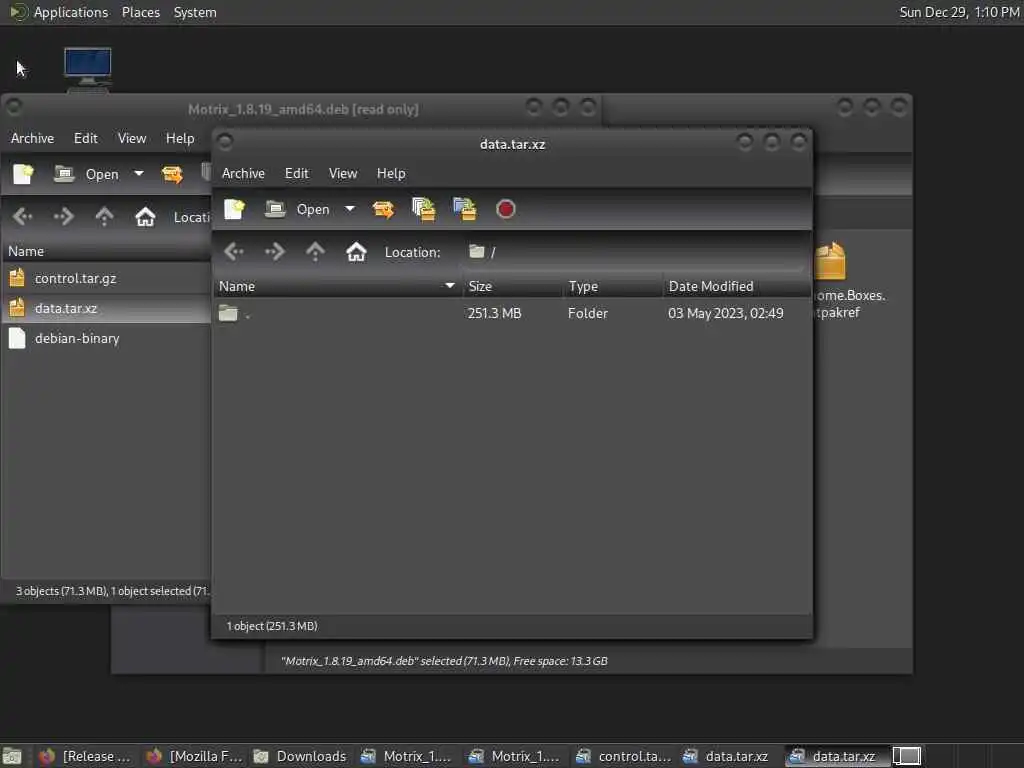Open View menu in data.tar.xz window
The height and width of the screenshot is (768, 1024).
click(x=343, y=173)
